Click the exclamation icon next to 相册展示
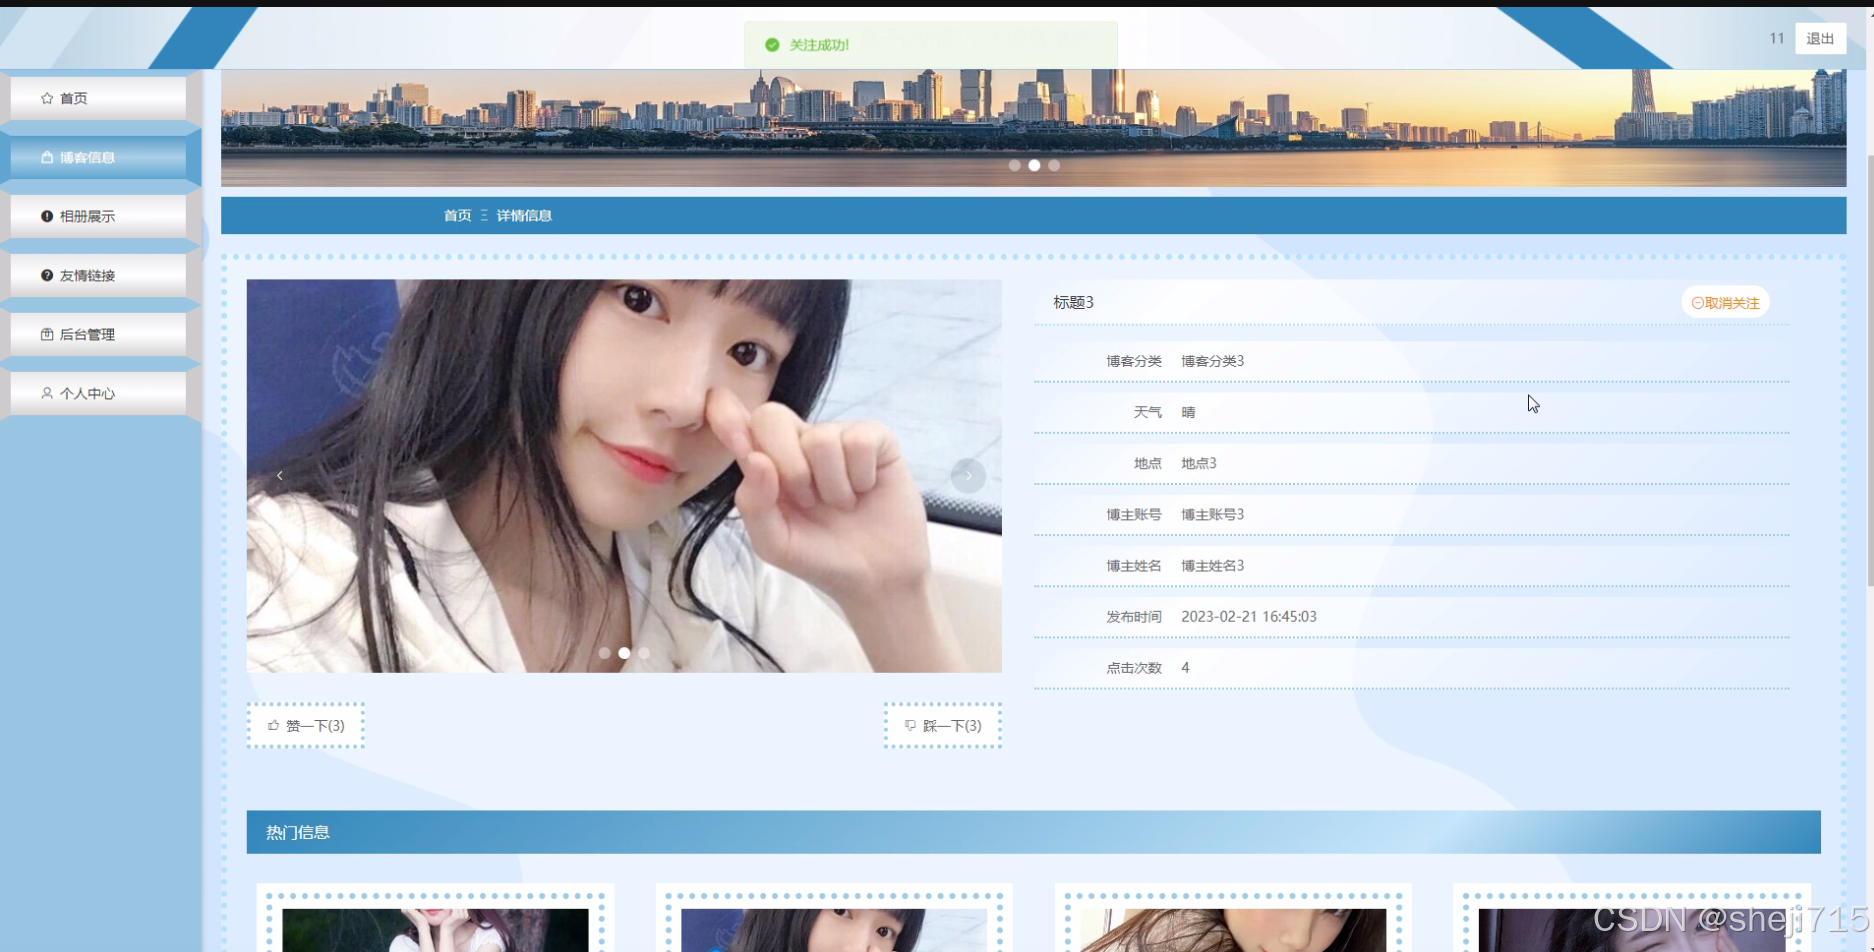The height and width of the screenshot is (952, 1874). tap(46, 216)
